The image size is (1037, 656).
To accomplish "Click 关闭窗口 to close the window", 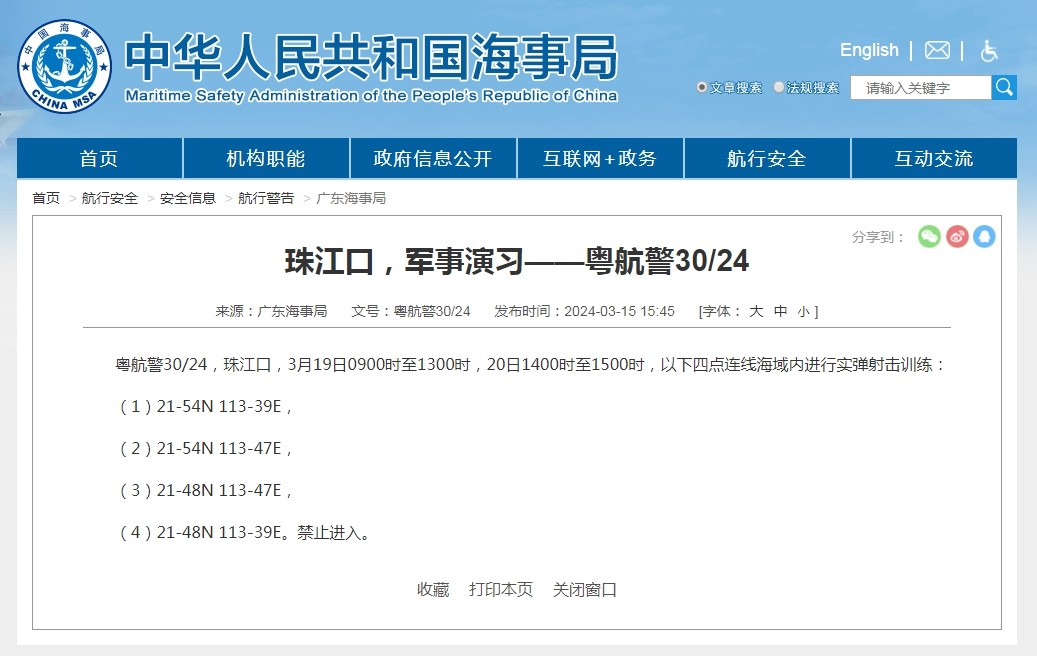I will click(585, 589).
